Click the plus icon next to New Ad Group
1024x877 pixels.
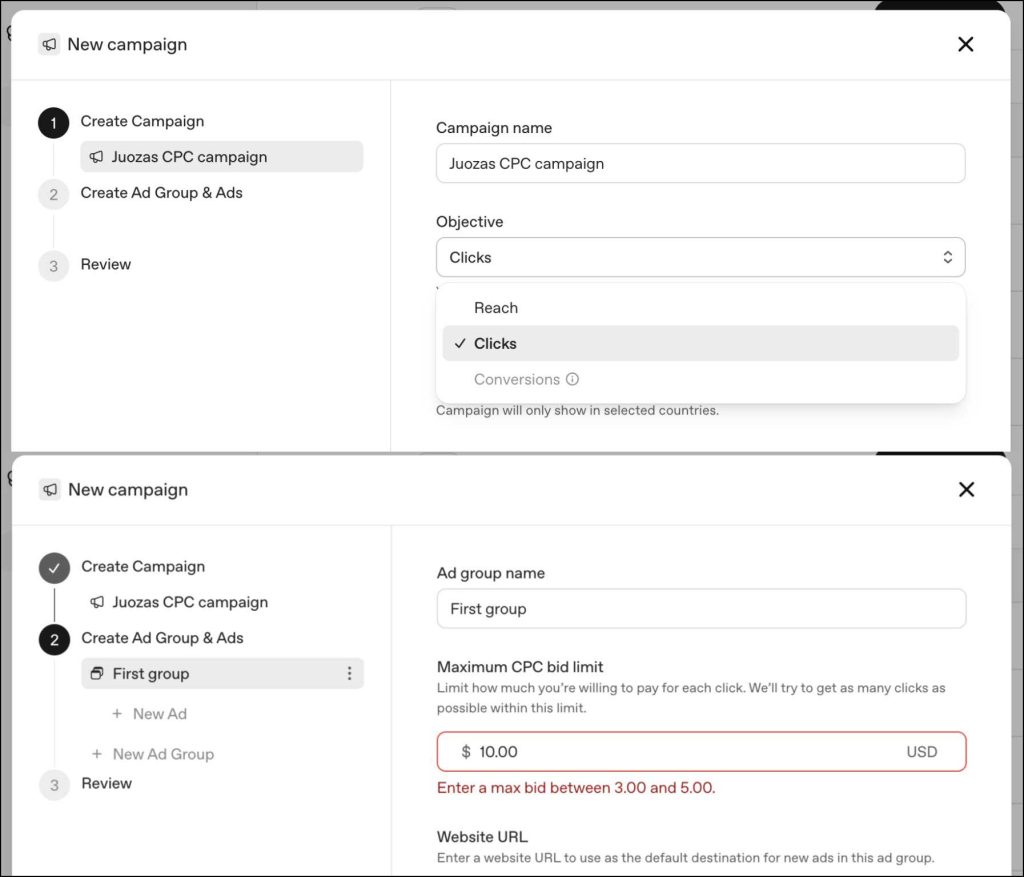[97, 754]
